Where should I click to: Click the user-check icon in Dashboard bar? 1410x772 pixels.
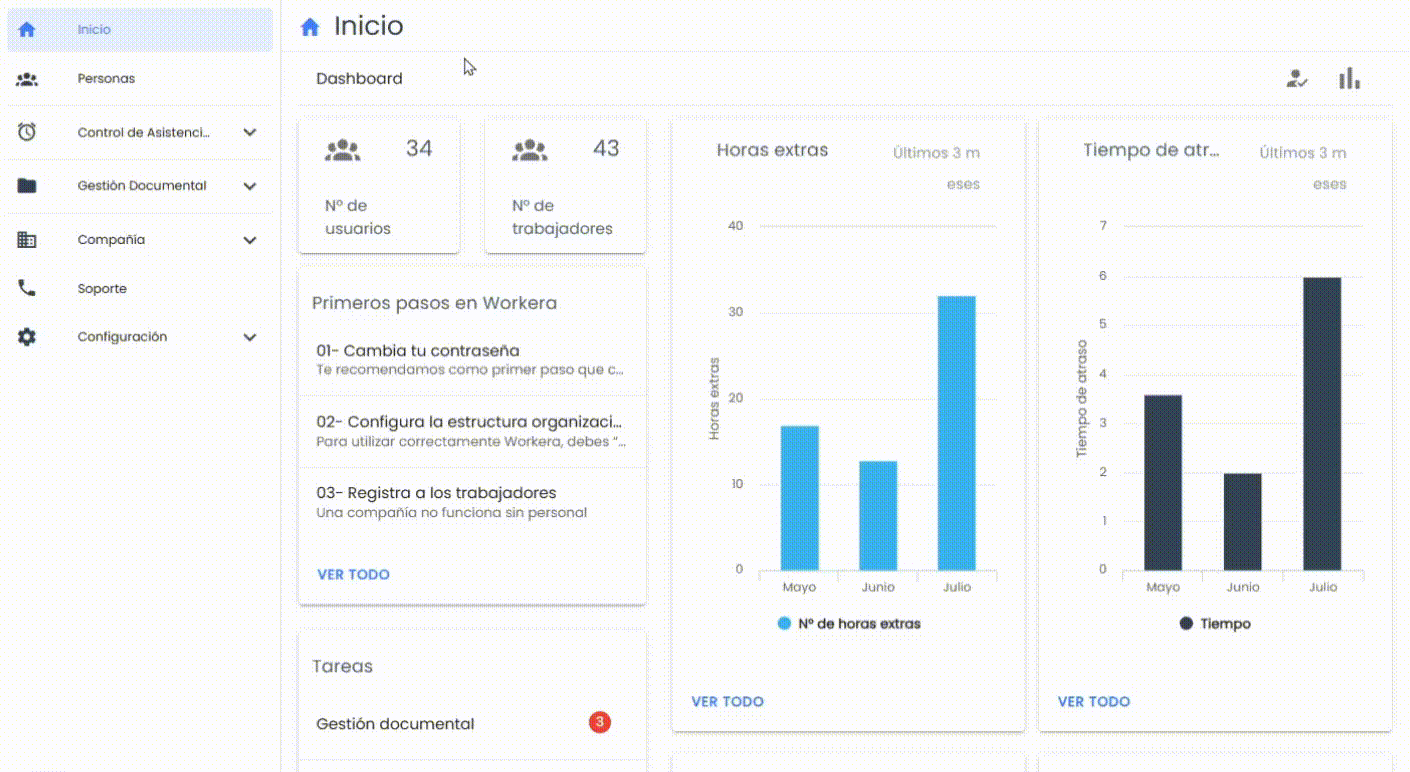(1297, 79)
